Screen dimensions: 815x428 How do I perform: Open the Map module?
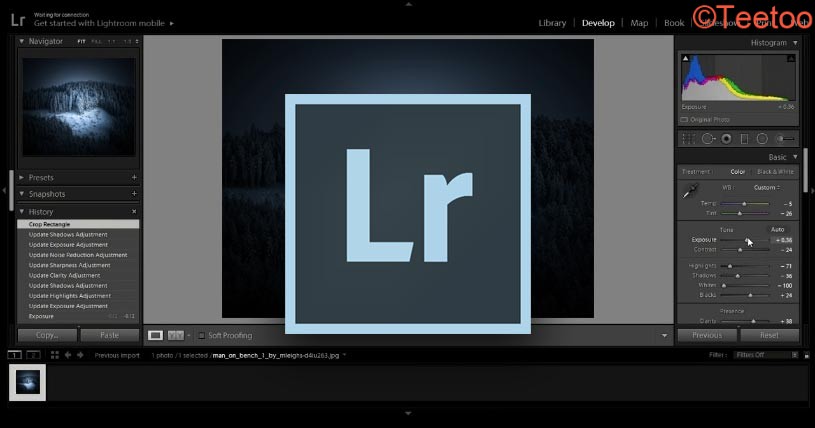pyautogui.click(x=639, y=22)
